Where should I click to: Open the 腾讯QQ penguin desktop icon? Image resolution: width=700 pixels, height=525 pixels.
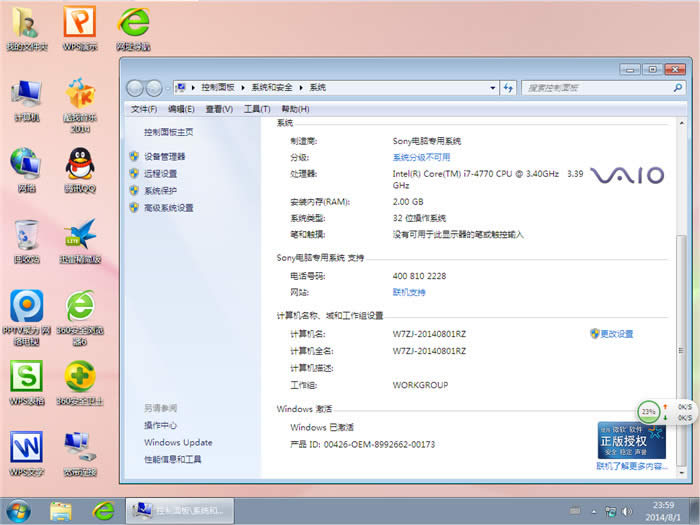pos(80,164)
